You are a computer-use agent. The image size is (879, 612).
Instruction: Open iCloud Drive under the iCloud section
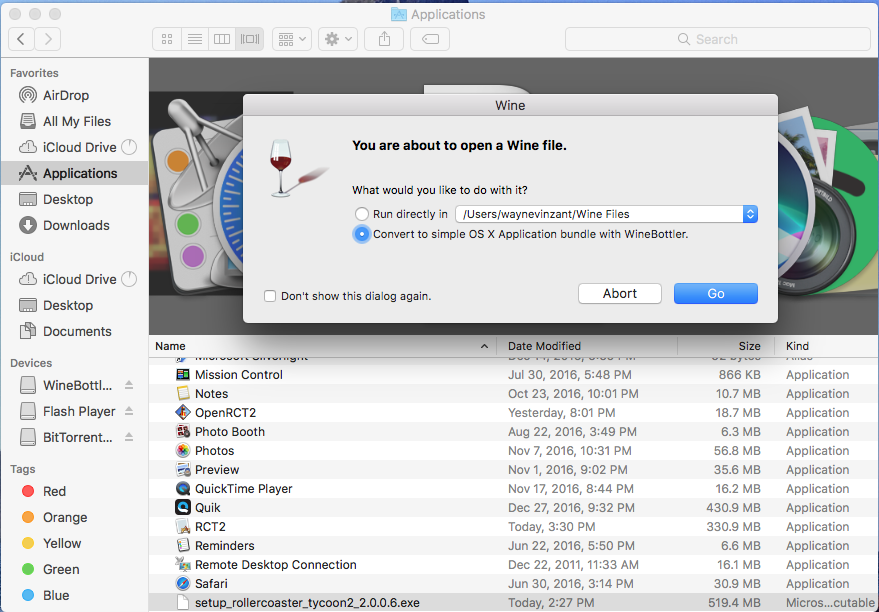(74, 279)
